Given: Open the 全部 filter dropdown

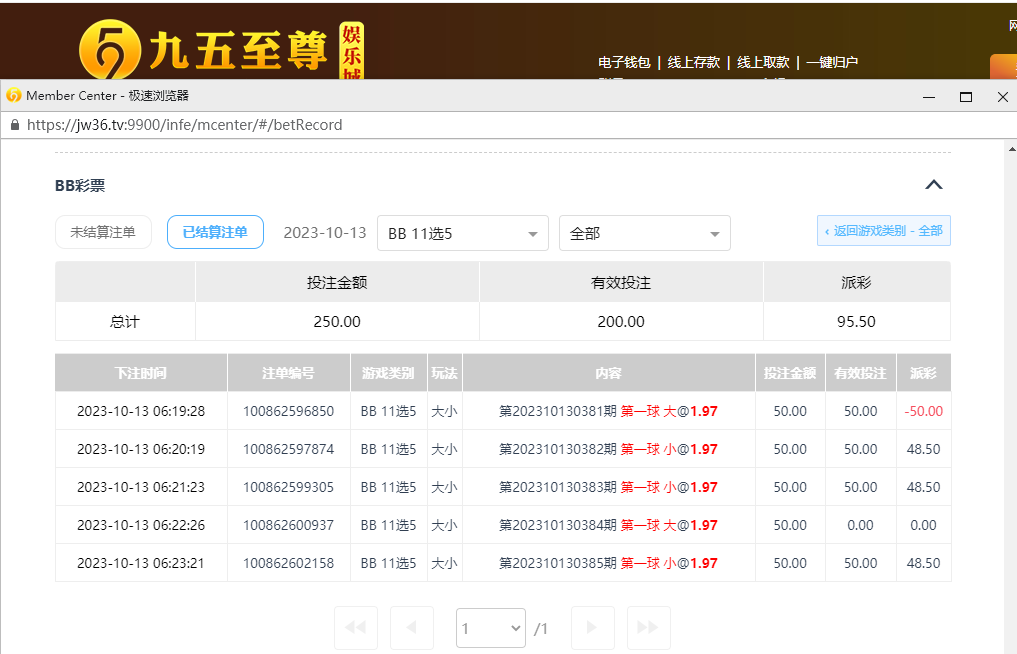Looking at the screenshot, I should point(644,233).
